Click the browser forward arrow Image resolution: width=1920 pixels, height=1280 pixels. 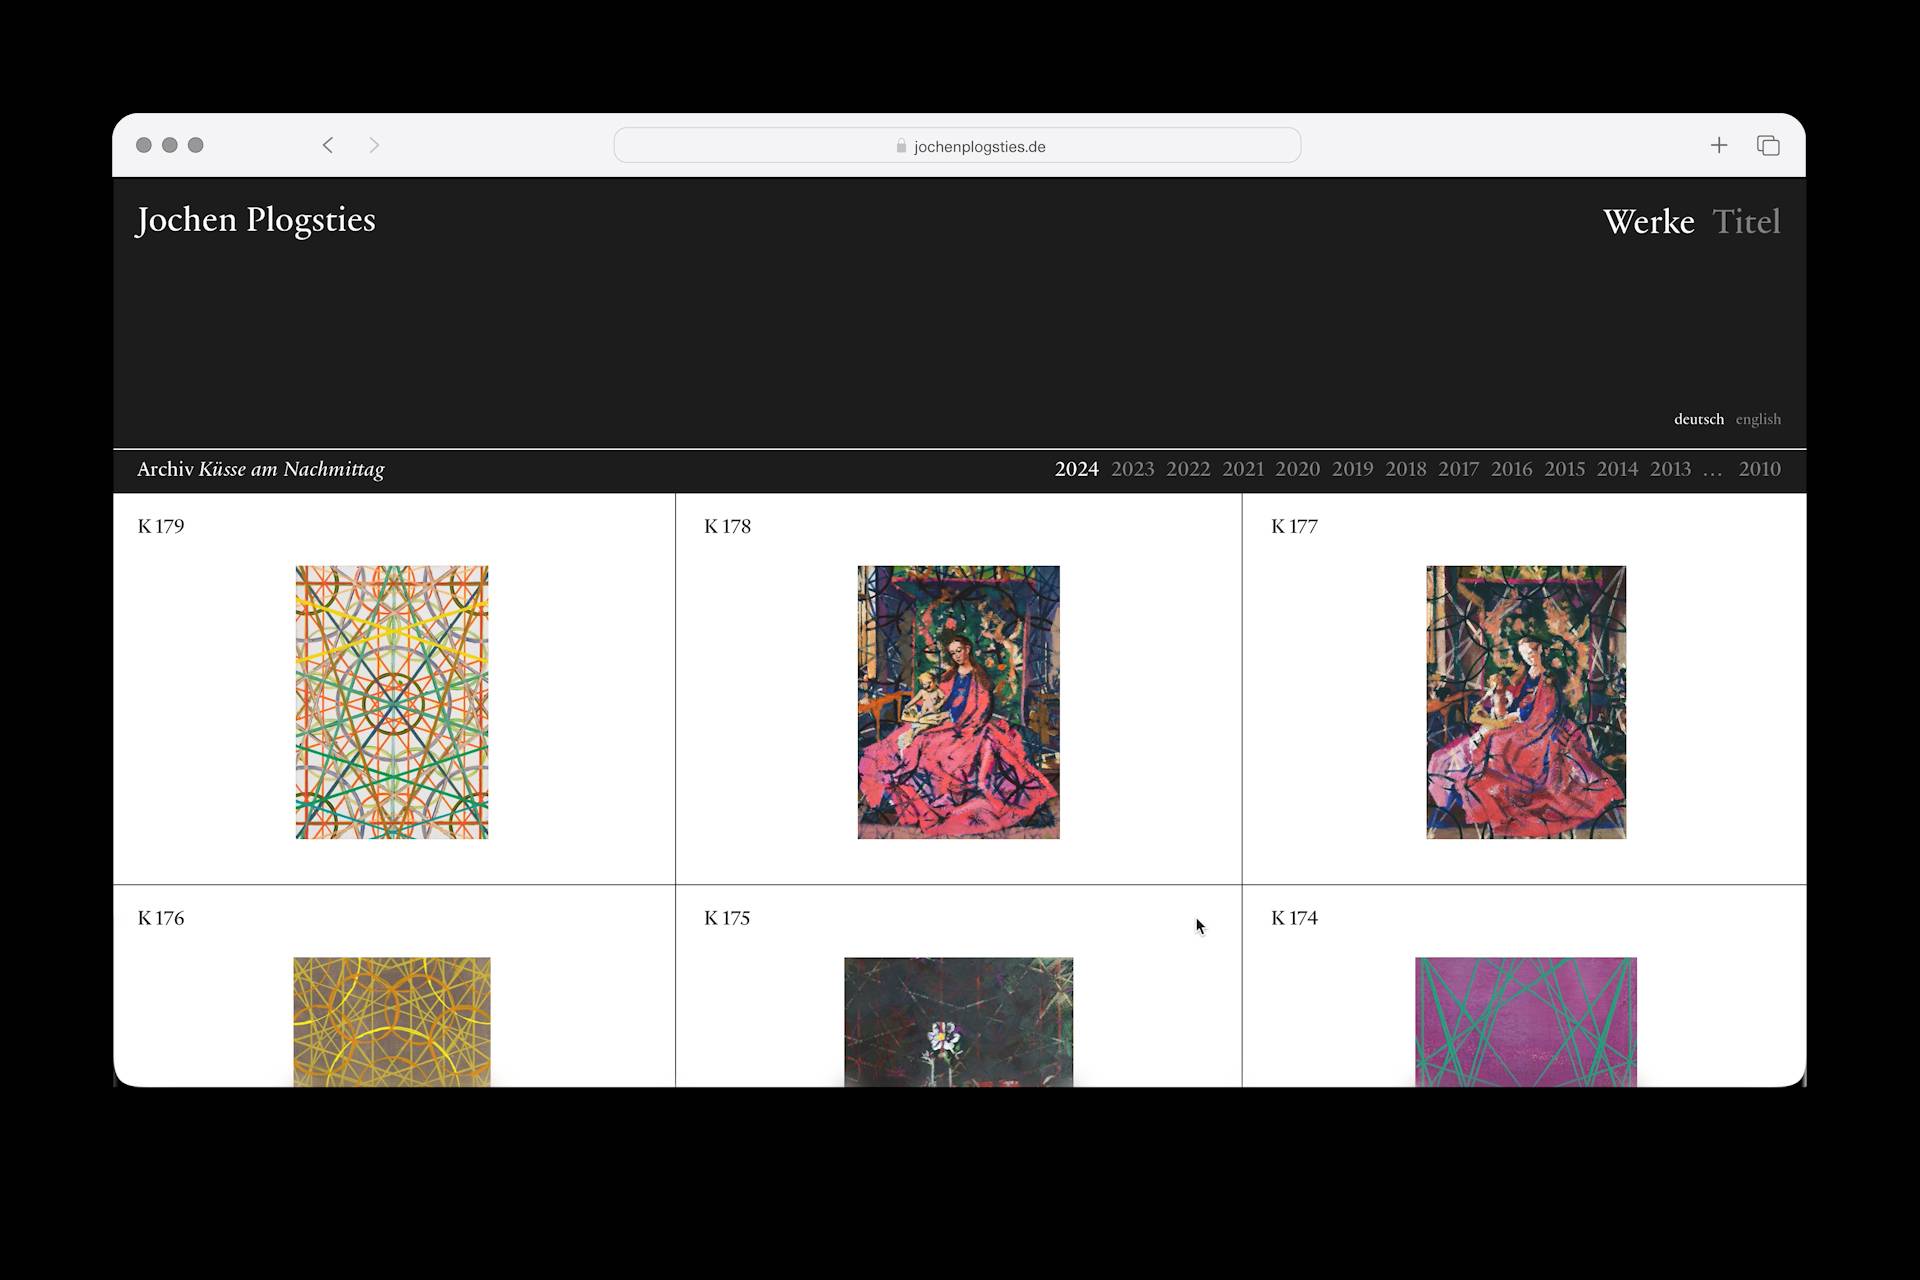point(374,145)
